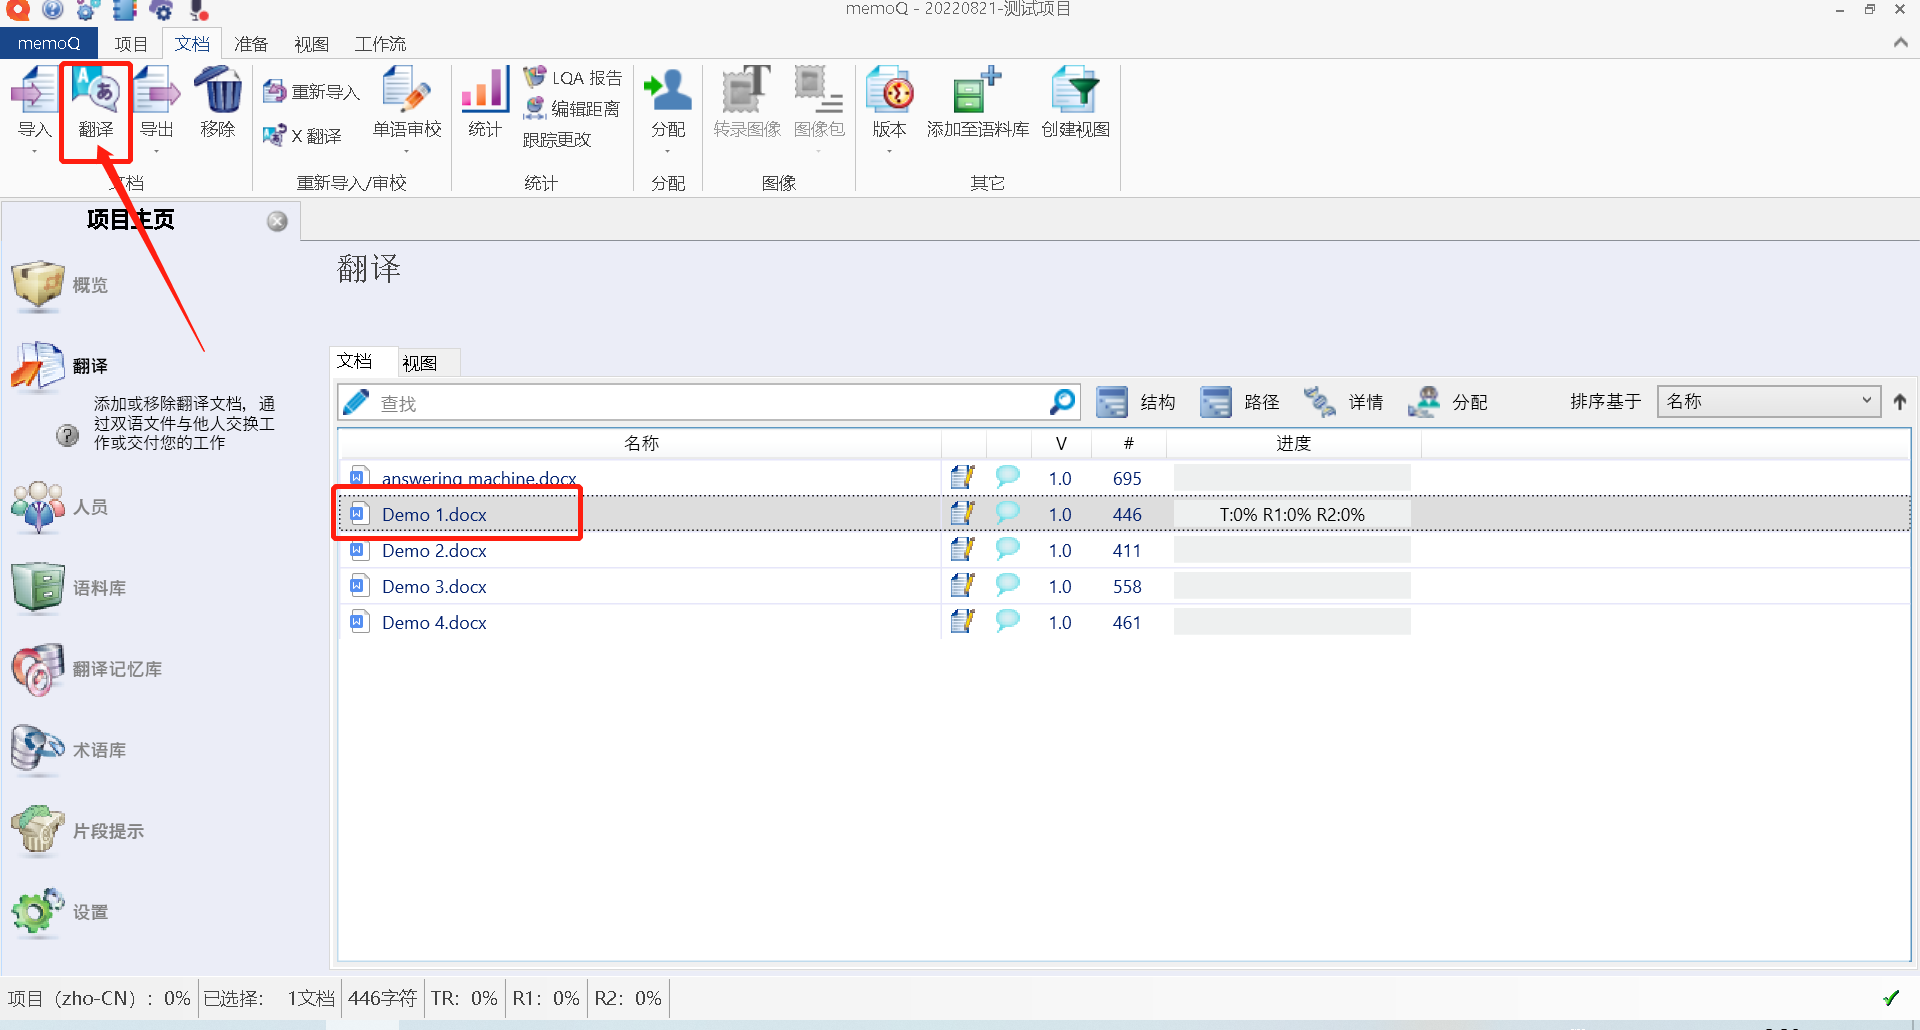
Task: Click the 结构 (Structure) view button
Action: tap(1136, 402)
